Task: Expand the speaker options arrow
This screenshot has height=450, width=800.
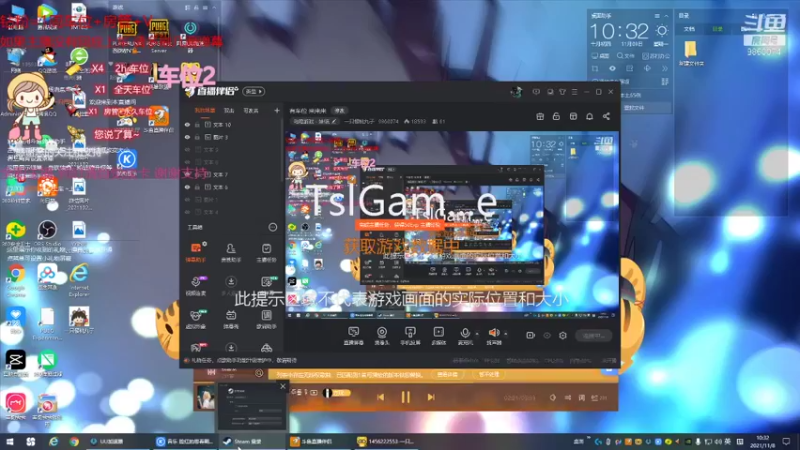Action: tap(506, 334)
